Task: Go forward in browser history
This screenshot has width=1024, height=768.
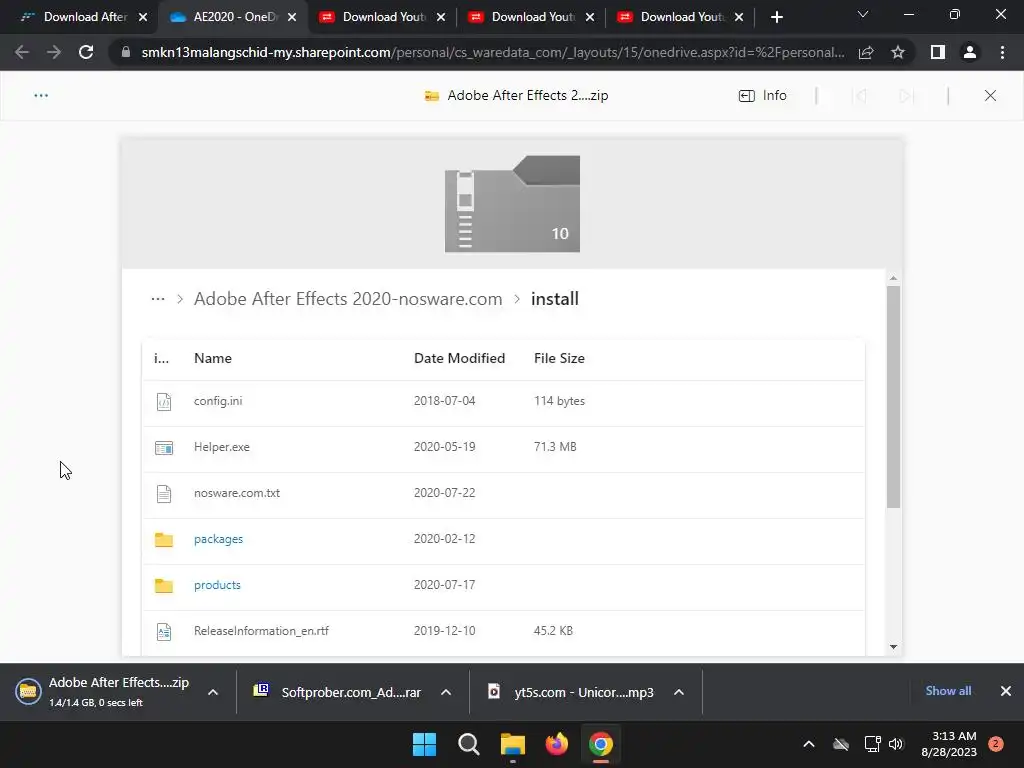Action: pos(54,52)
